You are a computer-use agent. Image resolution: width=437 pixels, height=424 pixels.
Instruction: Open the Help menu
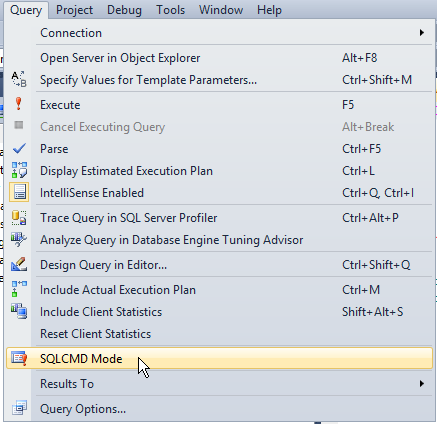click(x=269, y=10)
